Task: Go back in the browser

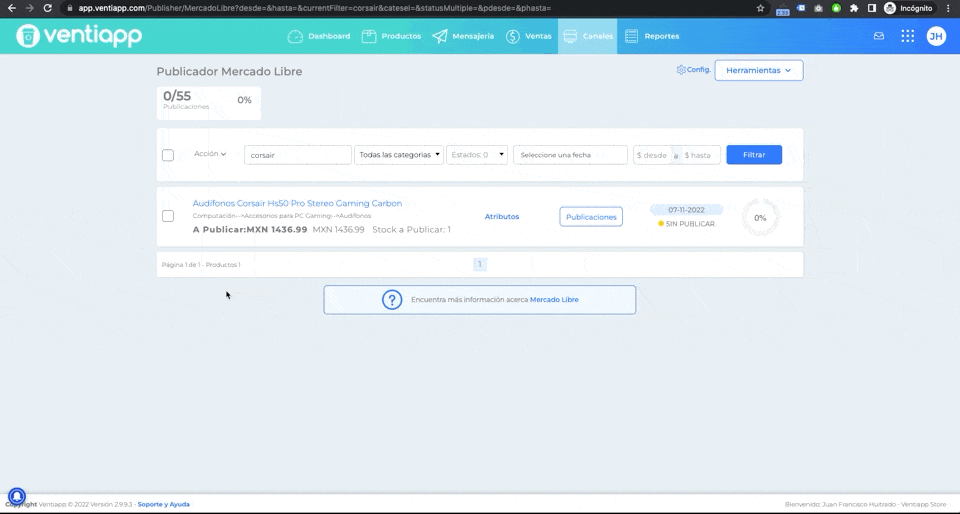Action: click(12, 8)
